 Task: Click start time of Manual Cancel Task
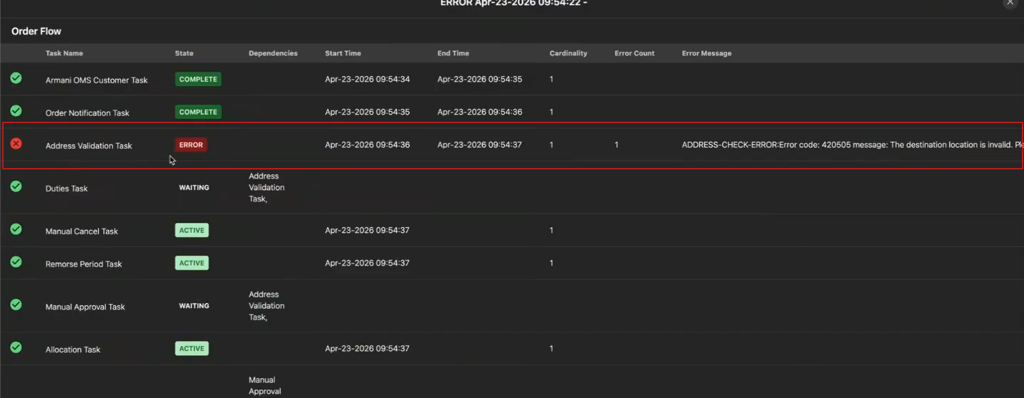(x=368, y=231)
